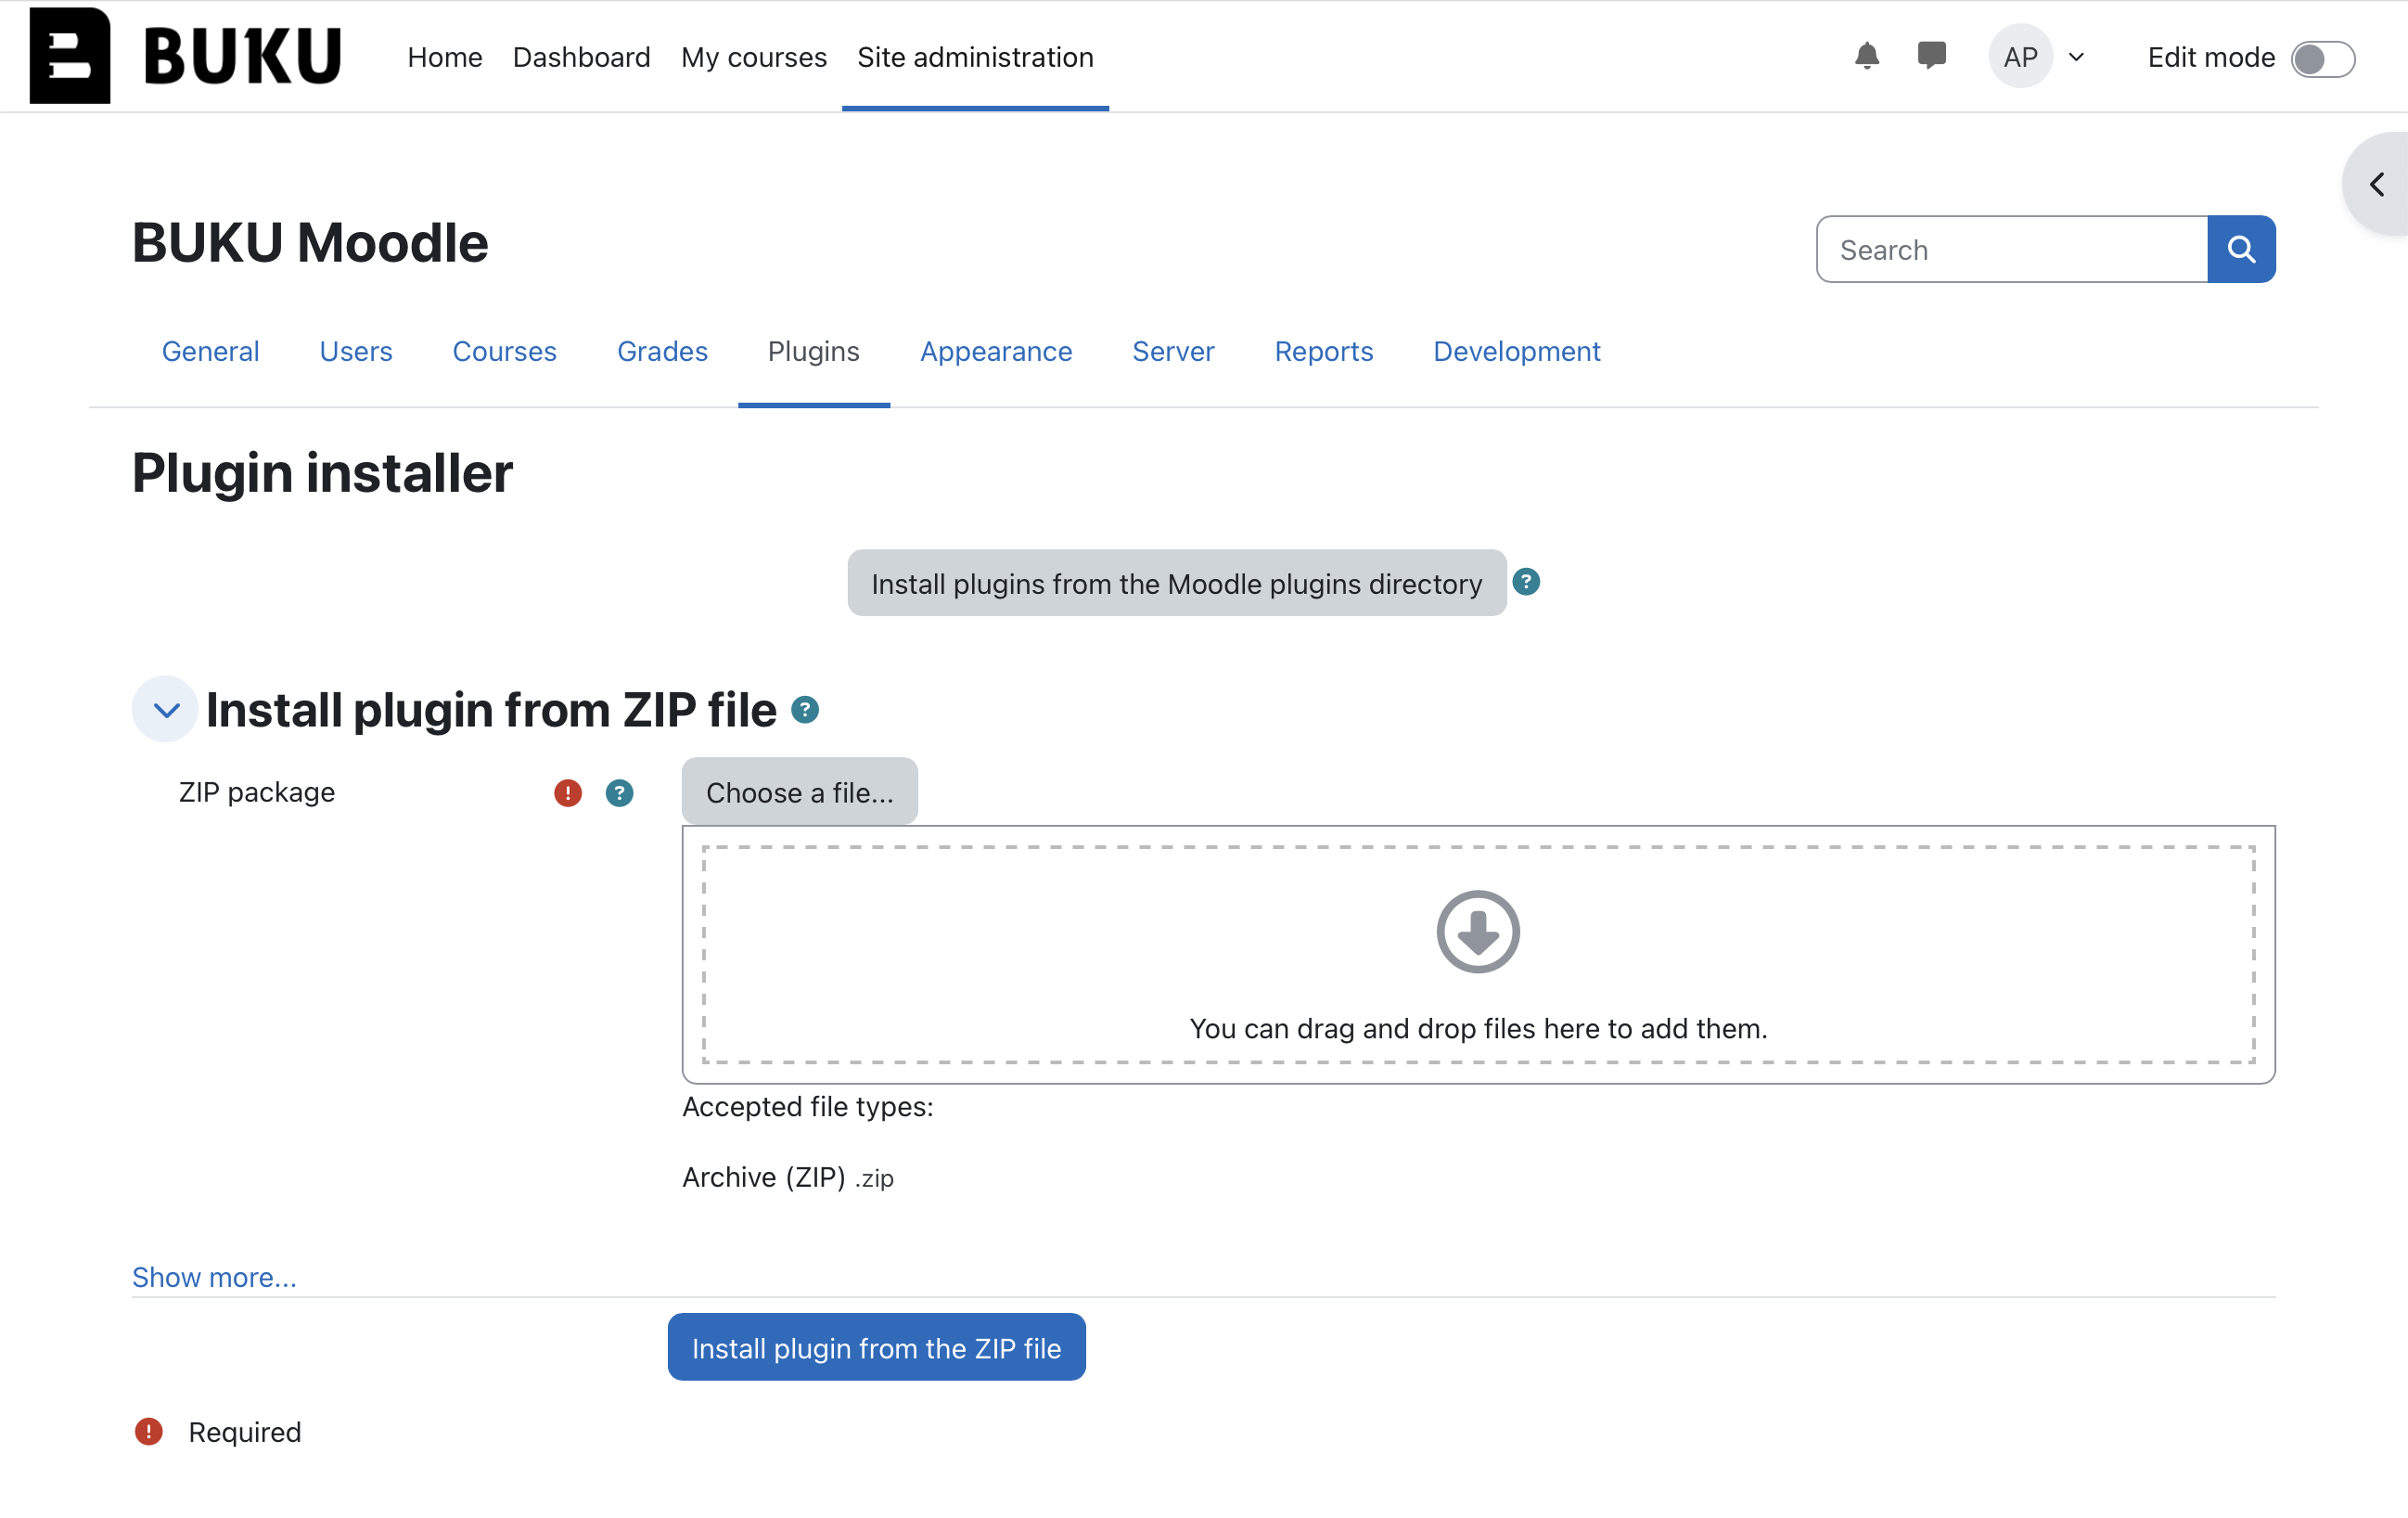Go to the Server tab
The height and width of the screenshot is (1518, 2408).
point(1172,351)
